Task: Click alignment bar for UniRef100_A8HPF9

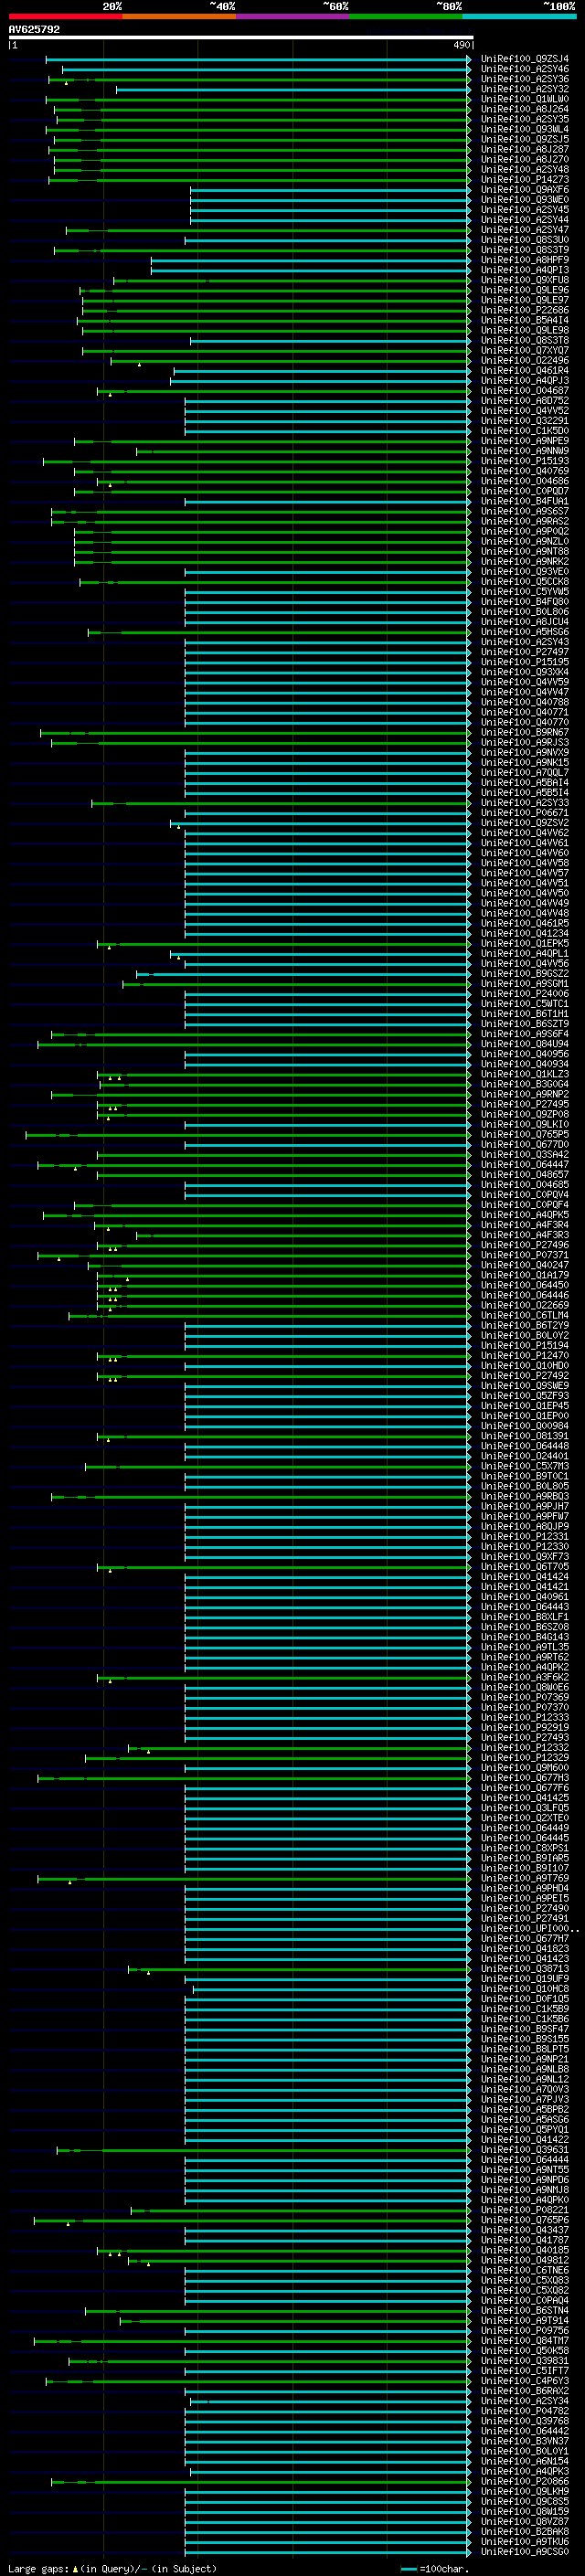Action: click(311, 260)
